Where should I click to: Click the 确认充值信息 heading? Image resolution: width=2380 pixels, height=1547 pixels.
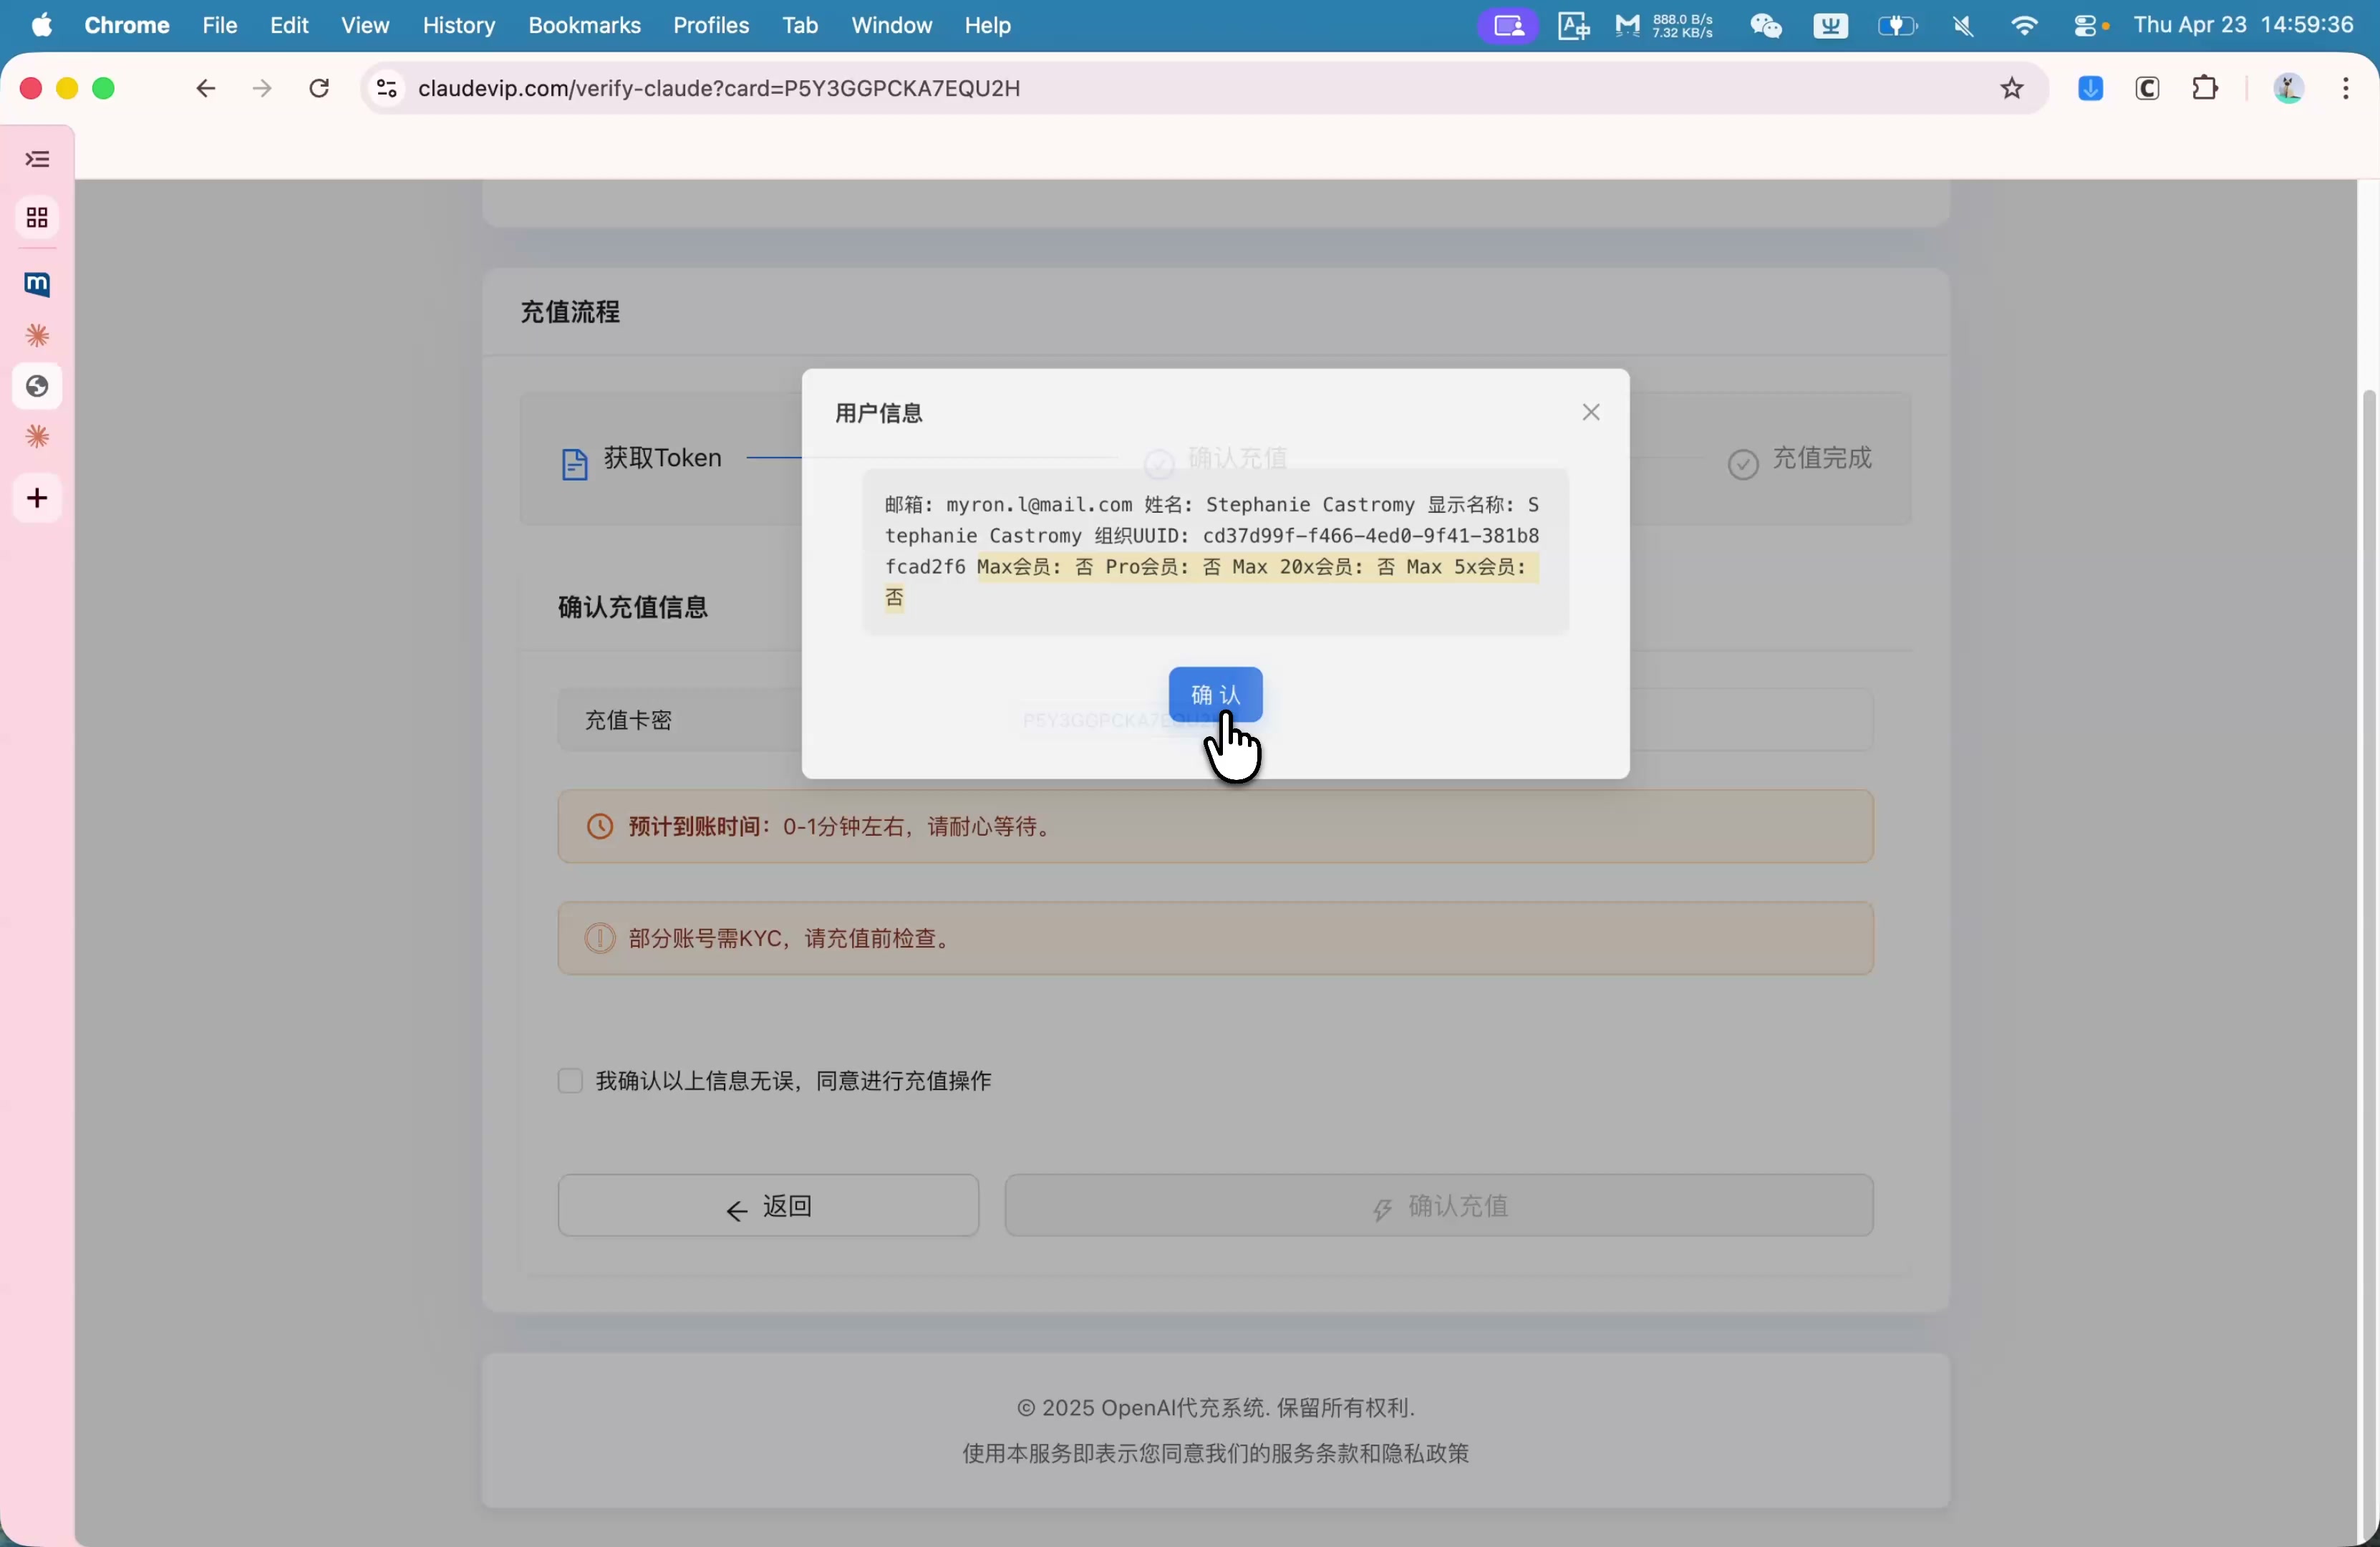[633, 607]
